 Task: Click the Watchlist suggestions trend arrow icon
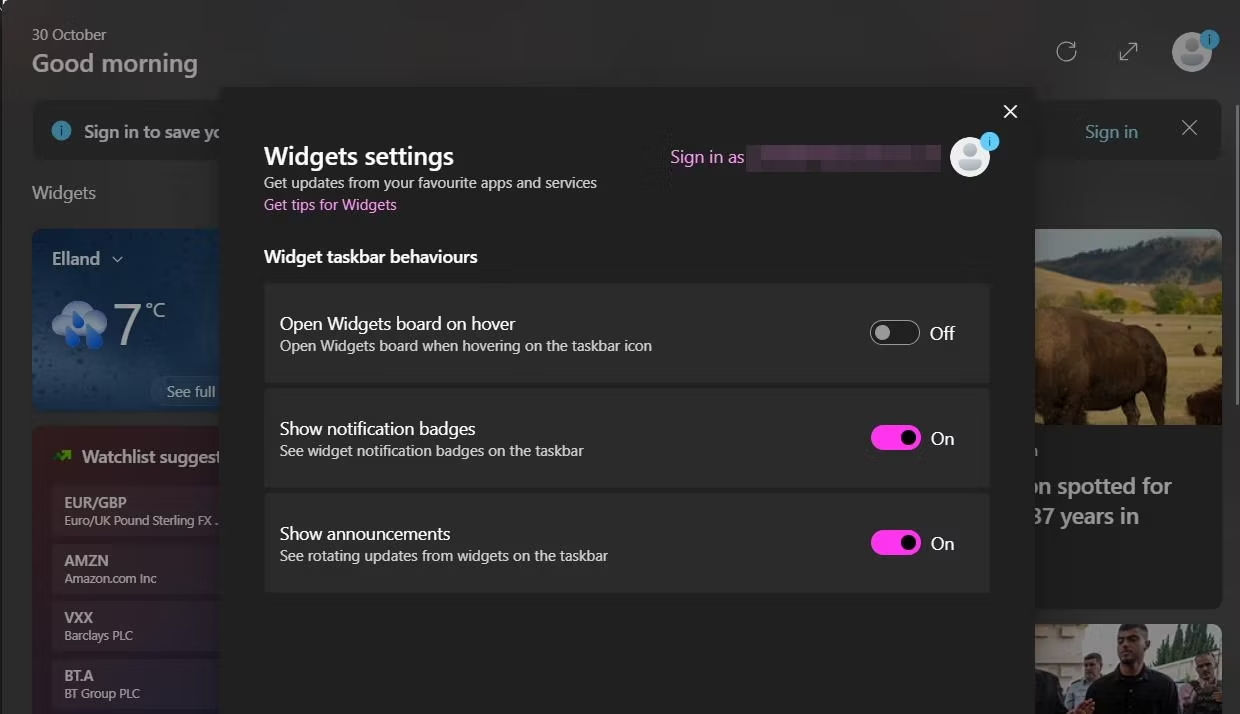click(x=63, y=456)
